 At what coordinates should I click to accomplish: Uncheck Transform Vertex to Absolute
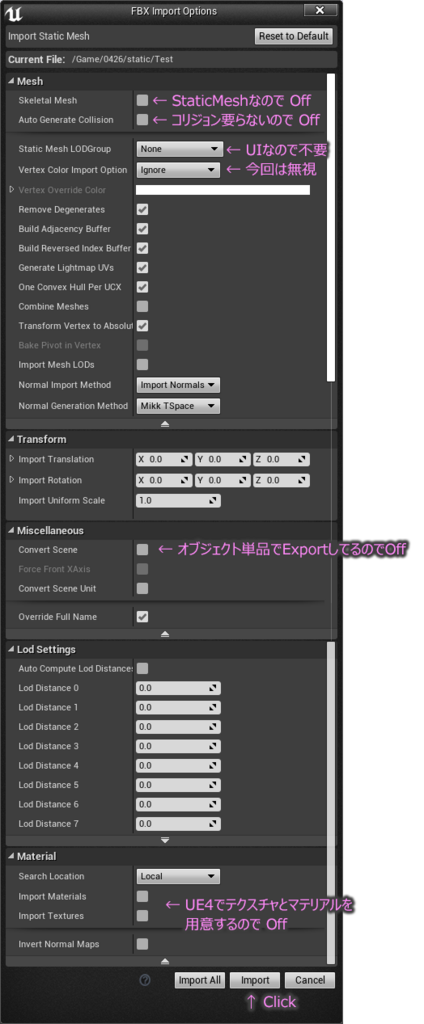142,325
